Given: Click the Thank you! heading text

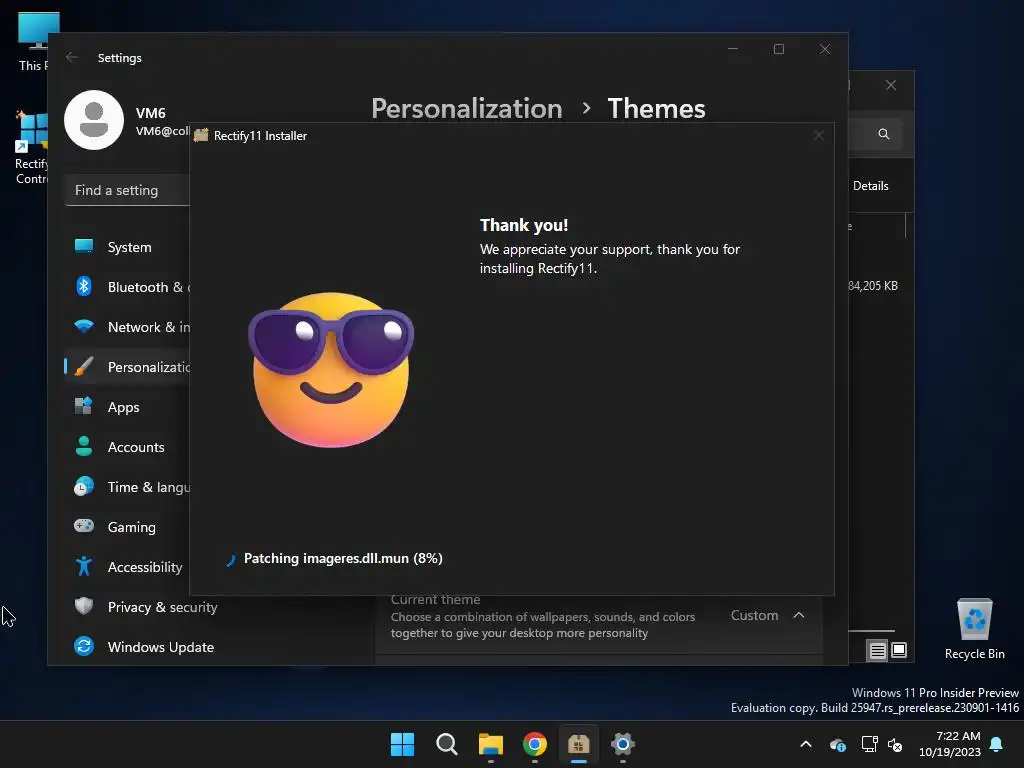Looking at the screenshot, I should (524, 225).
